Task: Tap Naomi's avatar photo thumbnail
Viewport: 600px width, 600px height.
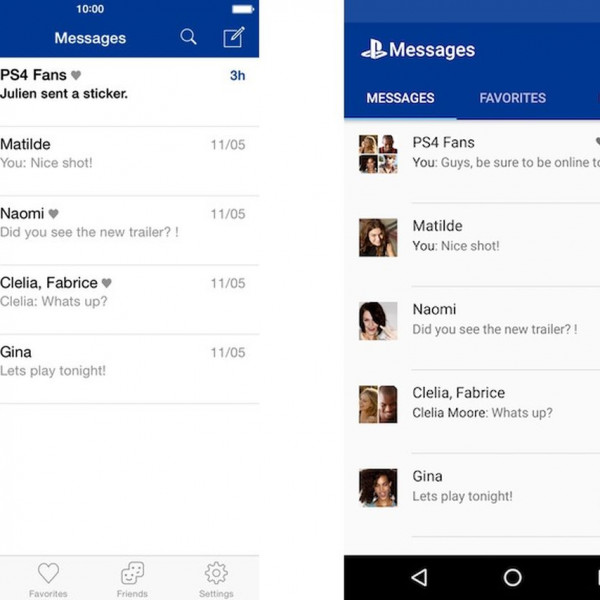Action: pyautogui.click(x=378, y=321)
